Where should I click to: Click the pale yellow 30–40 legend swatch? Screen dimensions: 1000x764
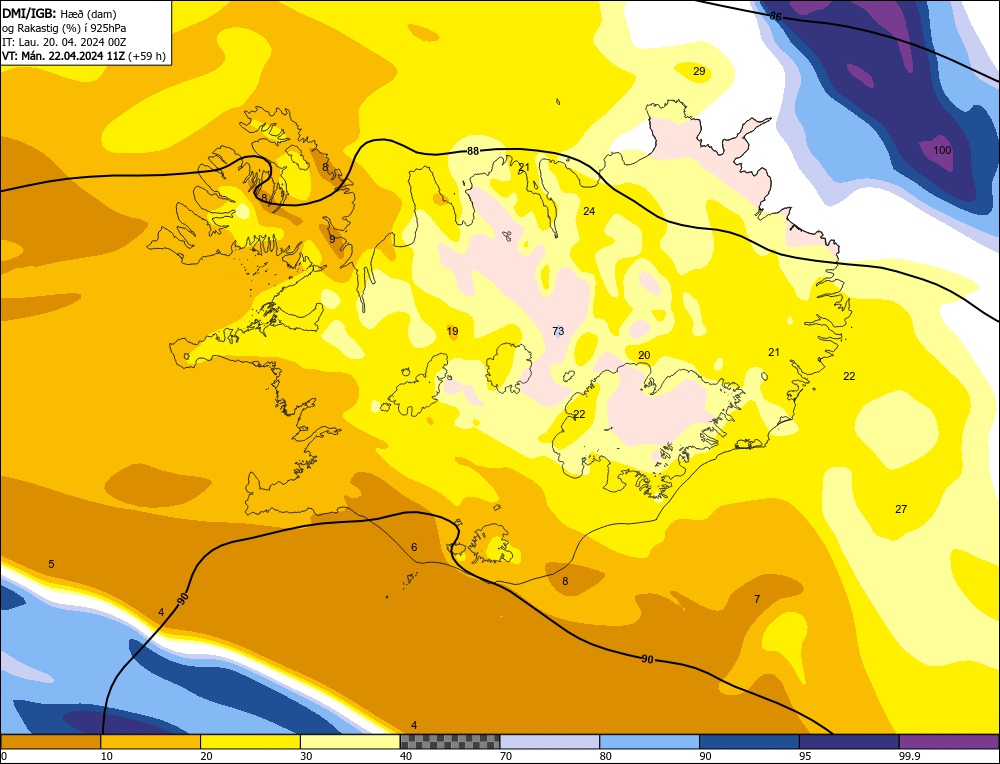pos(350,742)
